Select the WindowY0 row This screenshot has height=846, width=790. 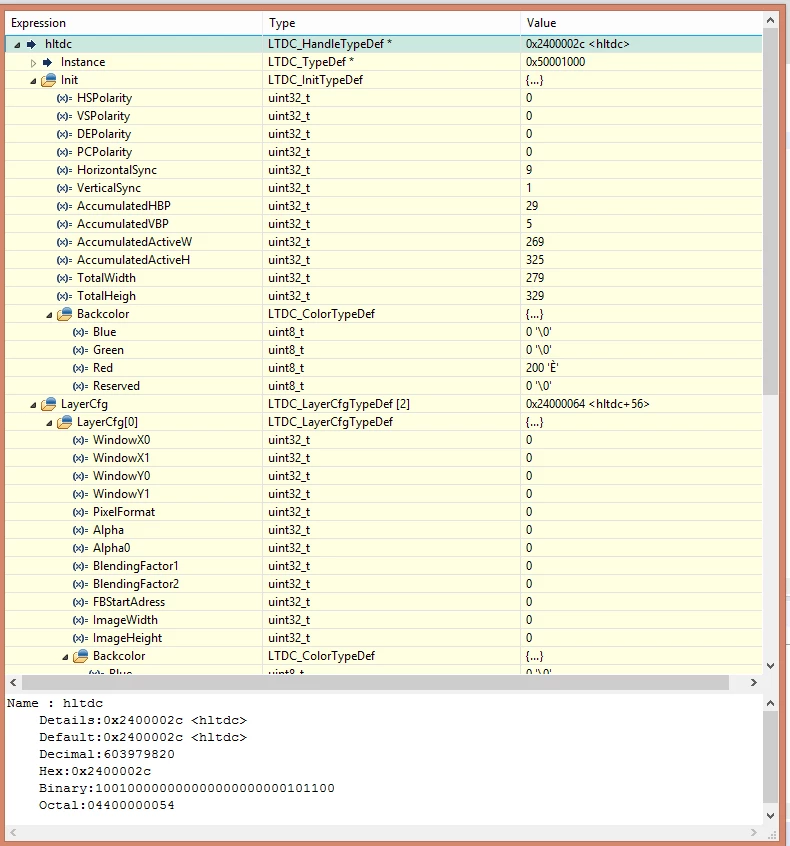[x=384, y=476]
